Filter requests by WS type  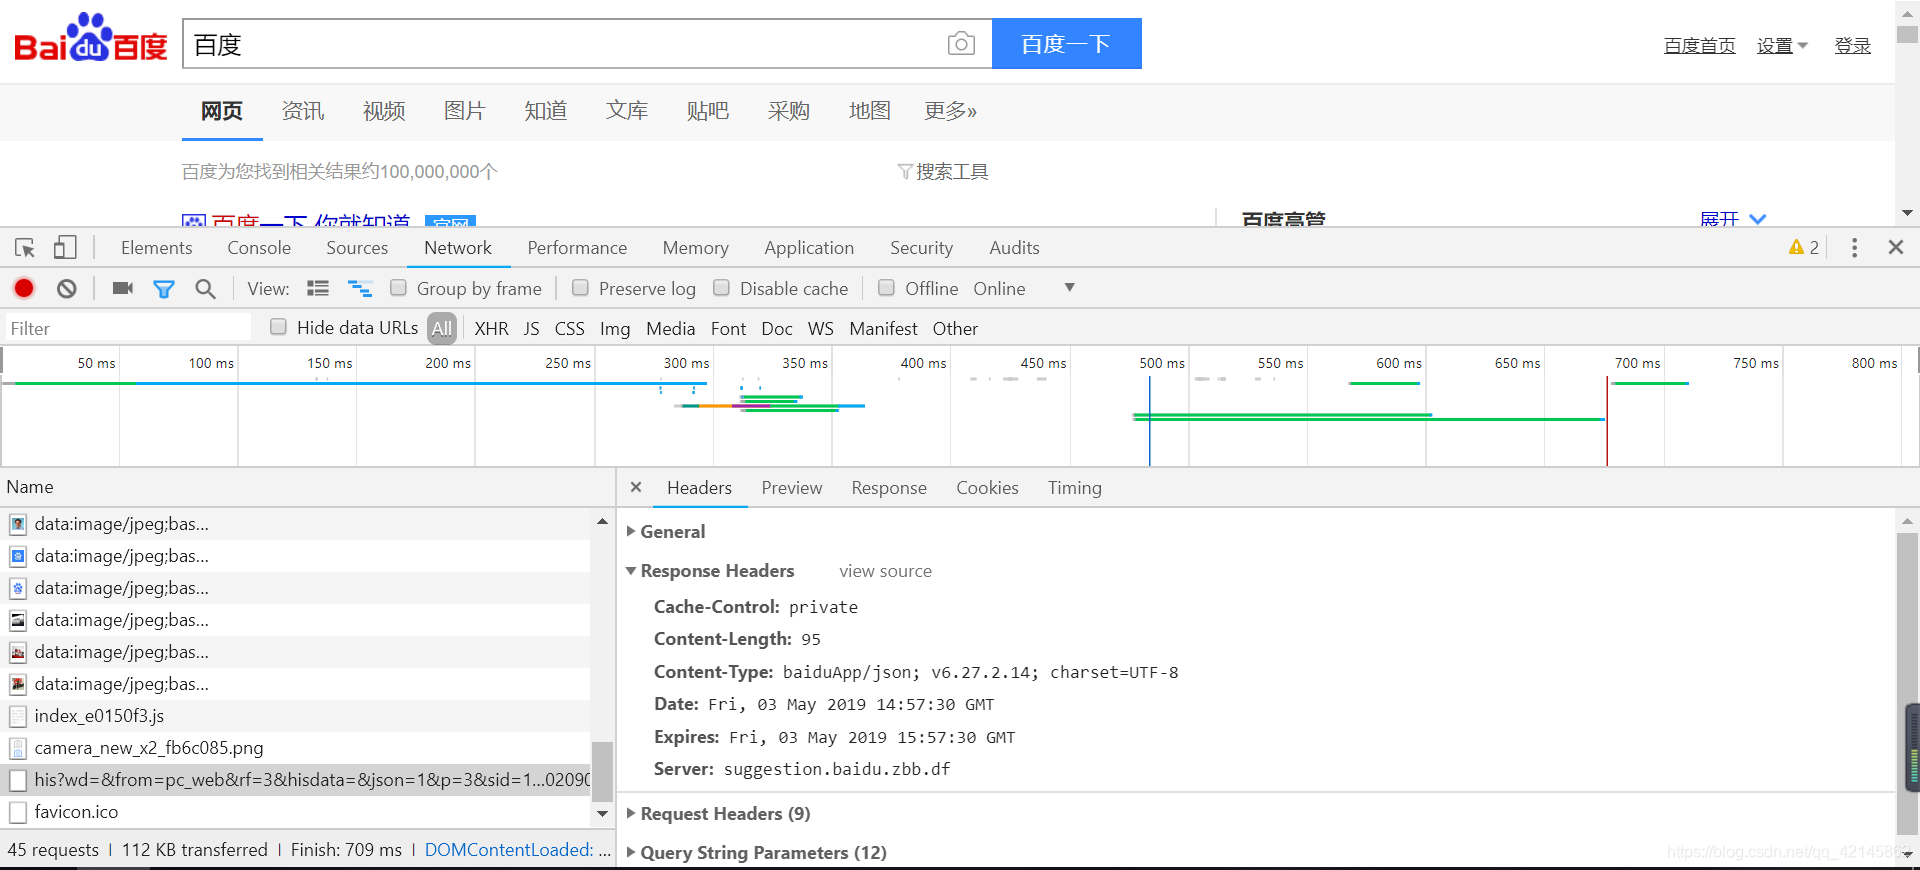(820, 329)
